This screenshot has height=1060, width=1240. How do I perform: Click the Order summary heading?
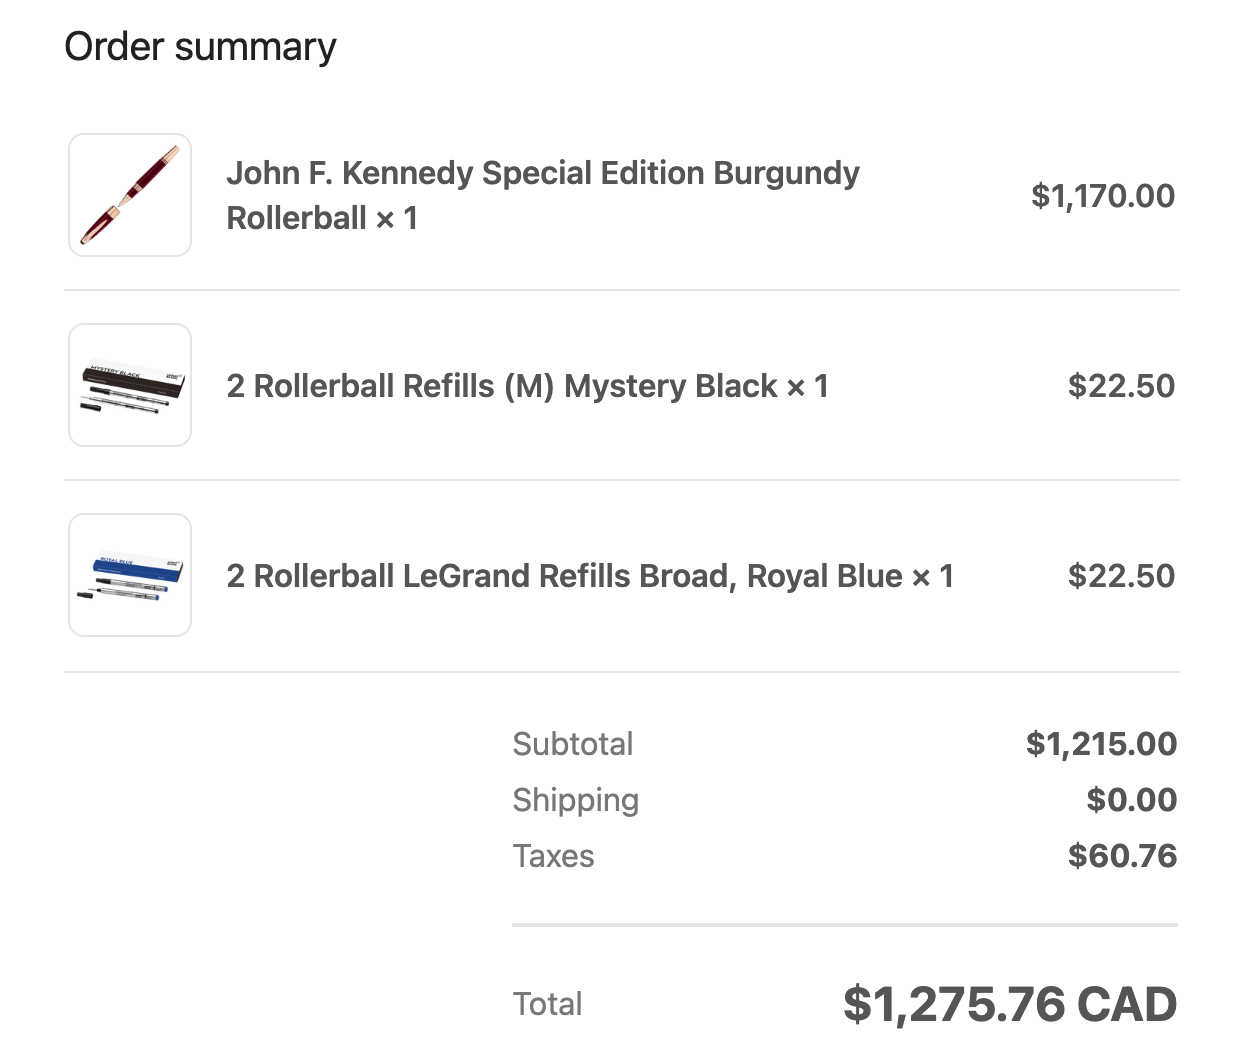click(200, 47)
